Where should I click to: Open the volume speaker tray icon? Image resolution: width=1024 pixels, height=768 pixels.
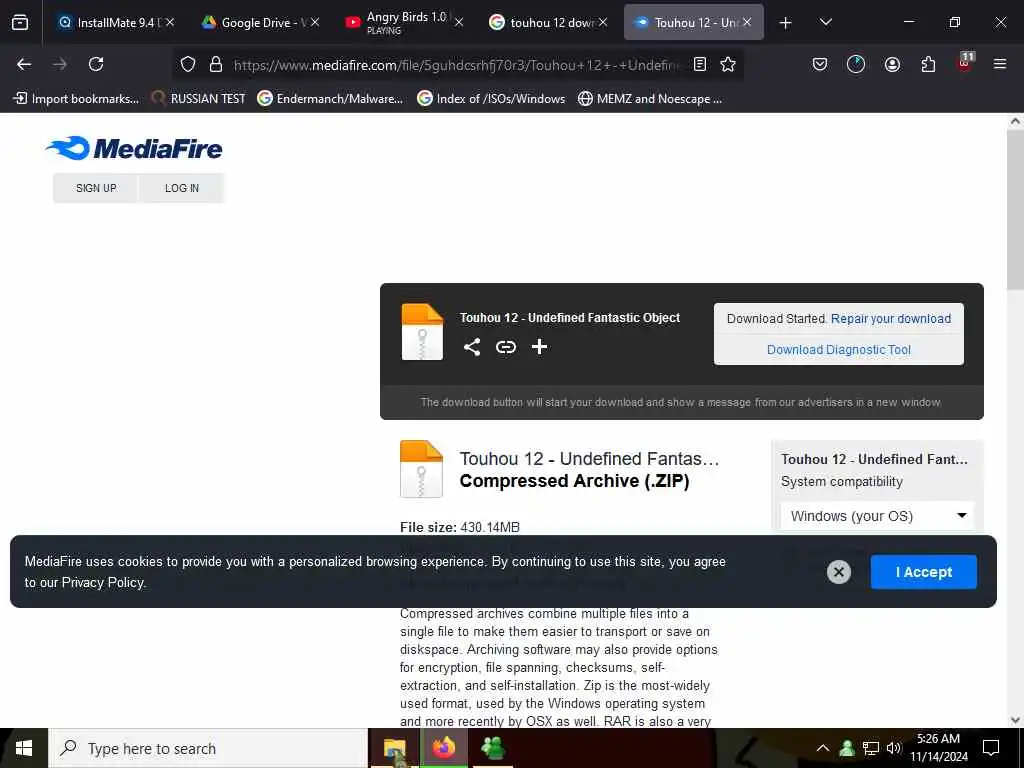[x=894, y=748]
